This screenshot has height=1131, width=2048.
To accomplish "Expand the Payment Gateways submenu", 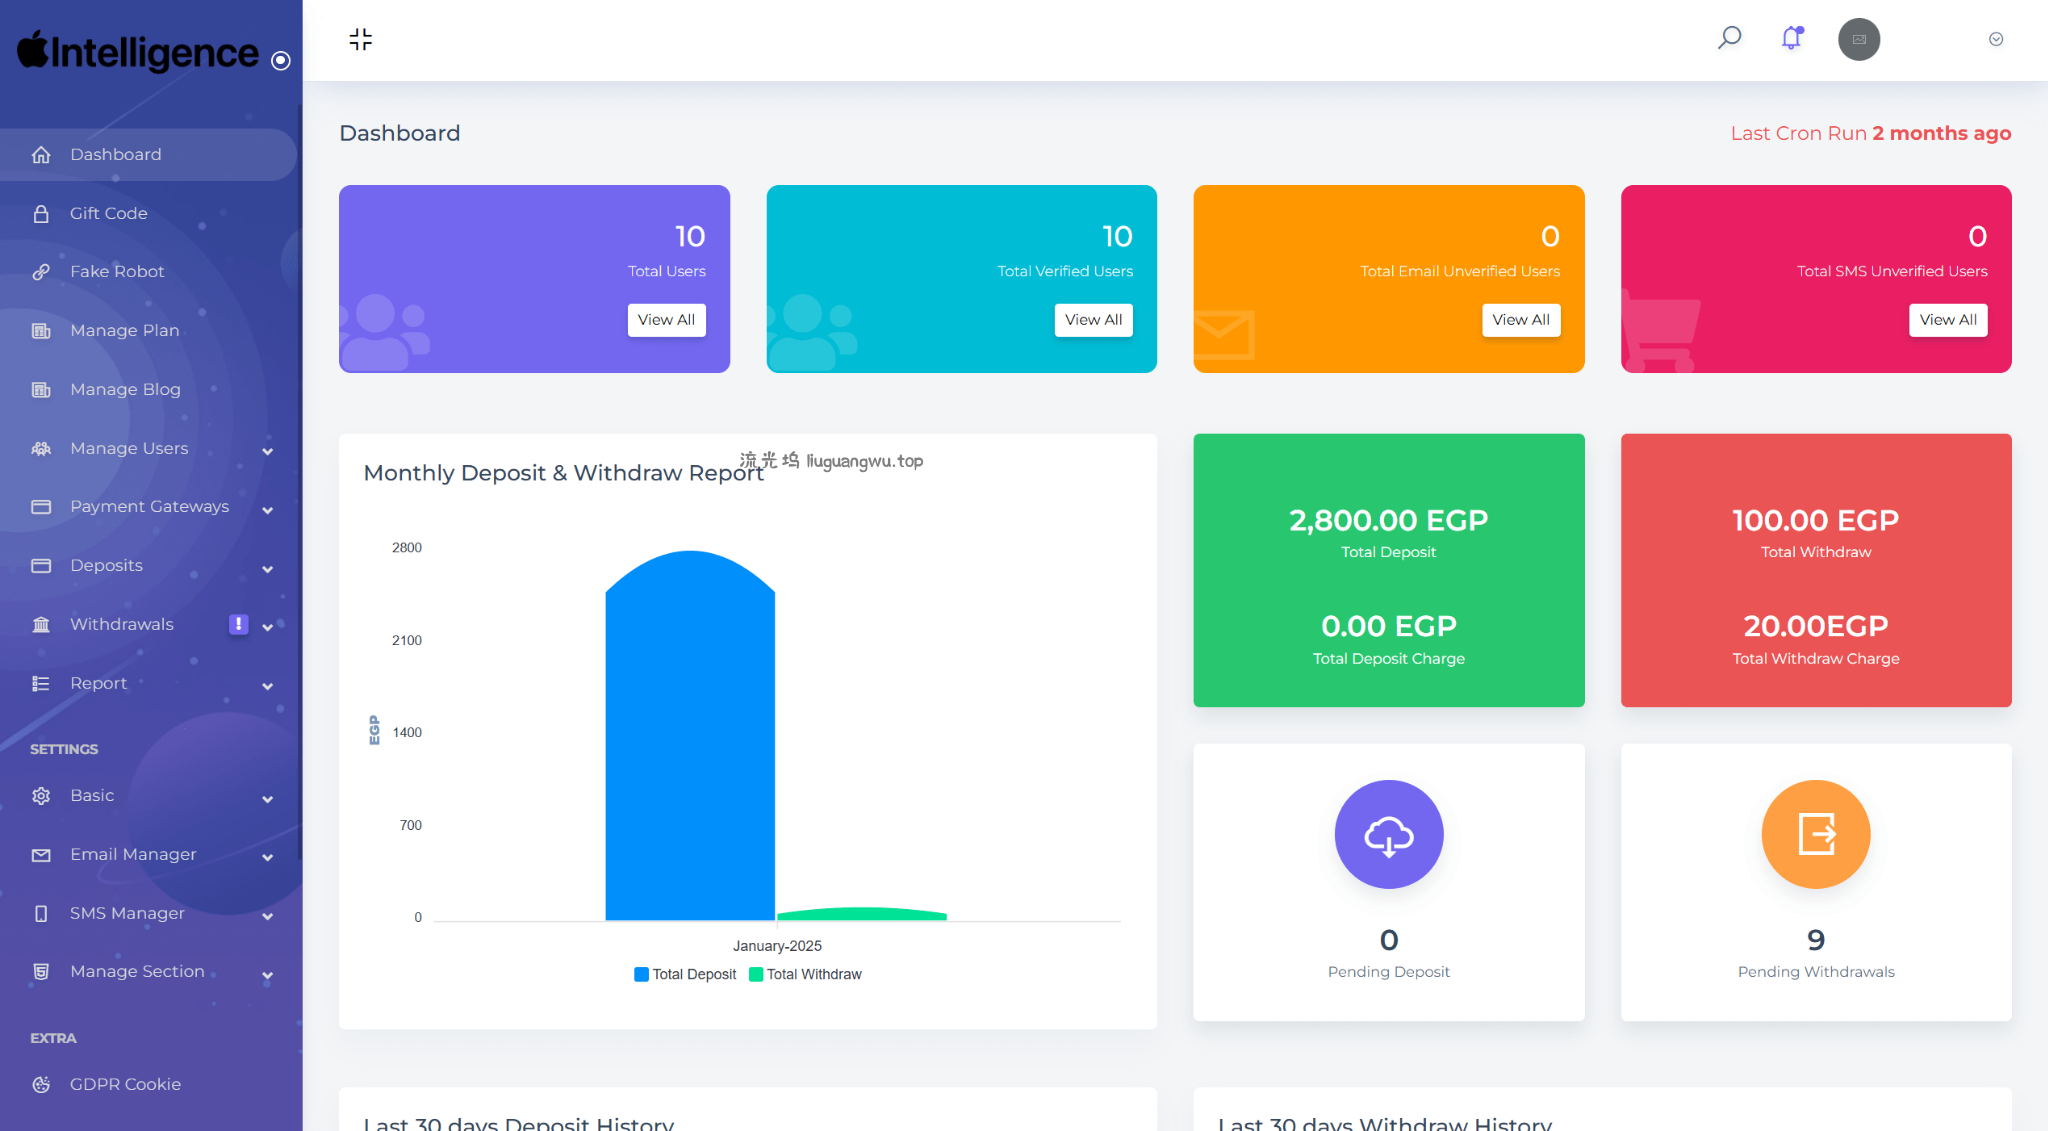I will click(150, 507).
